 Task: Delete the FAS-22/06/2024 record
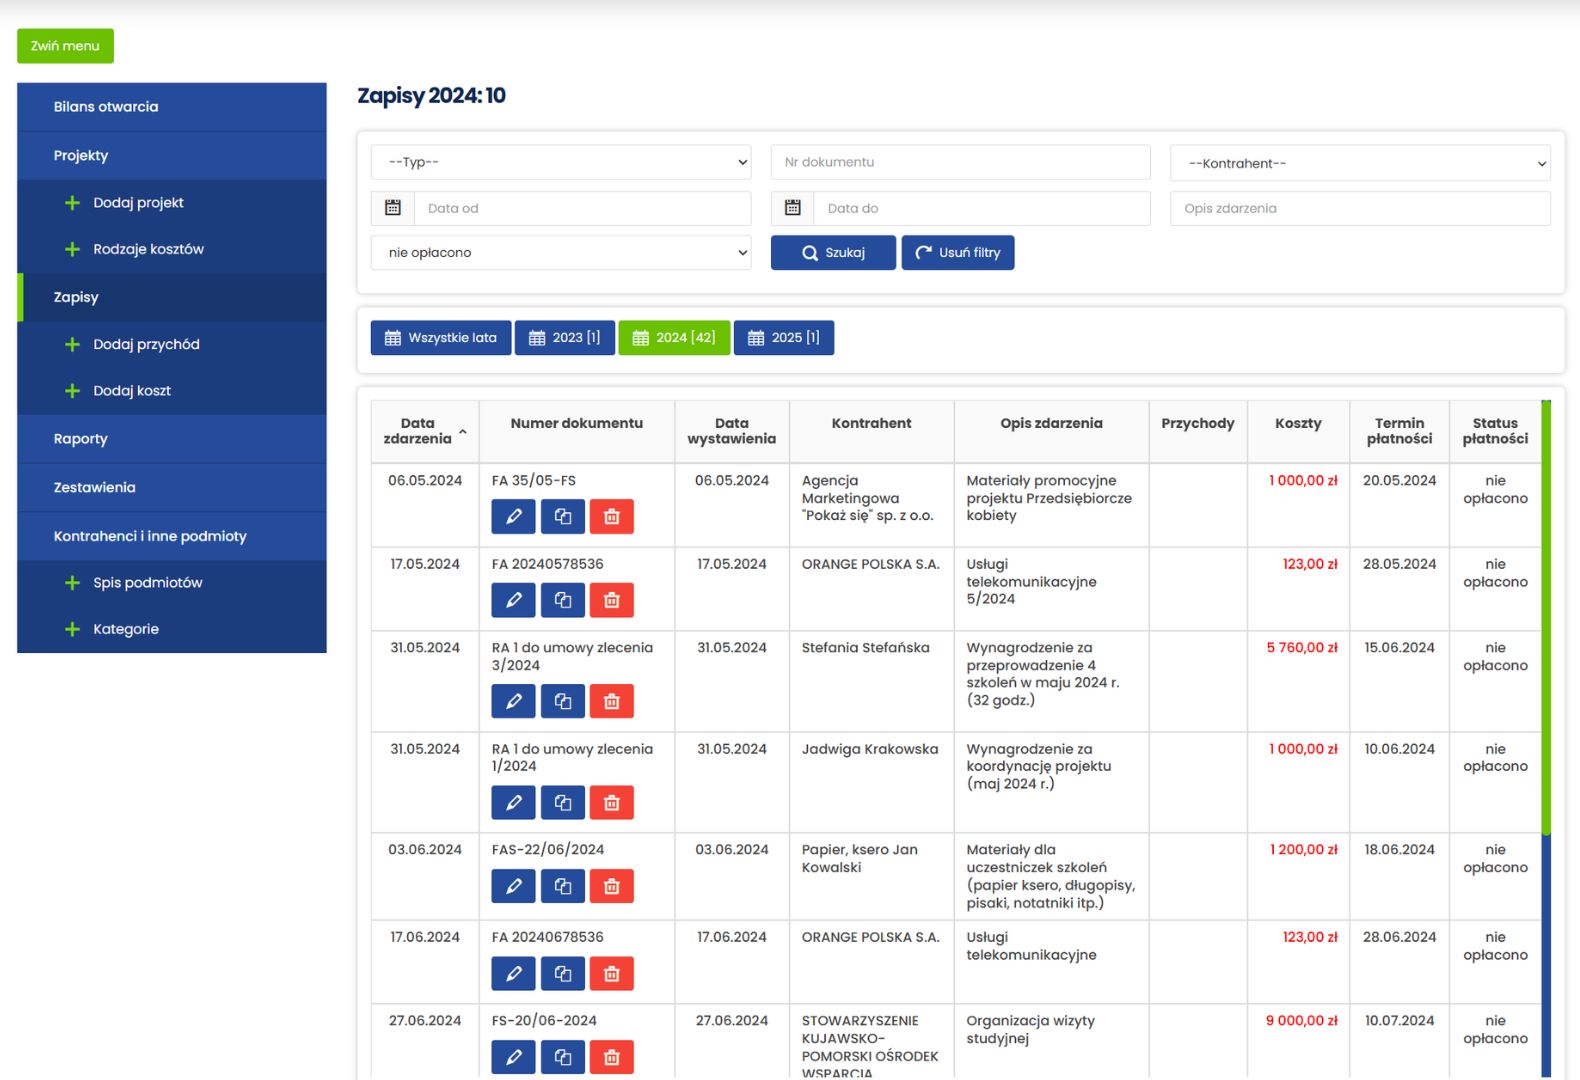pos(612,886)
